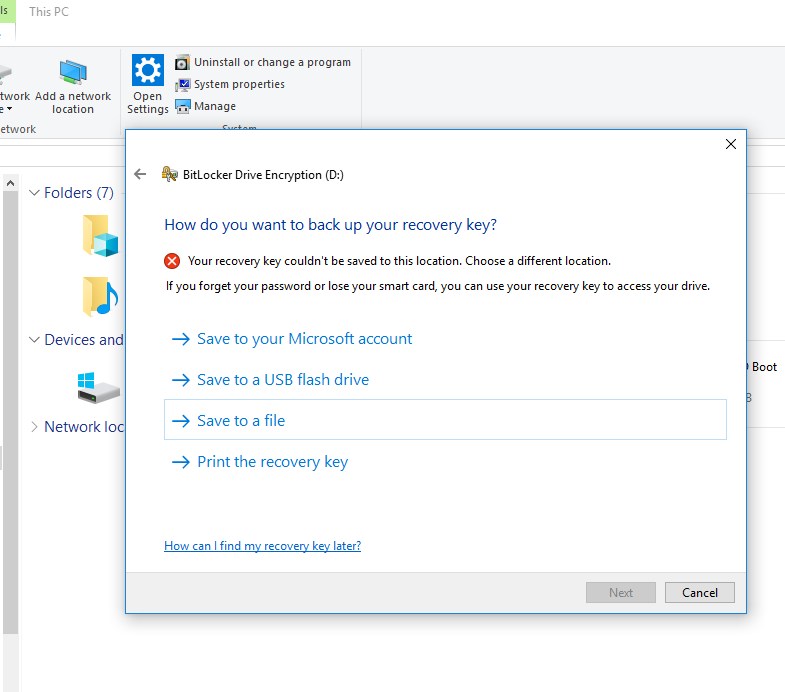
Task: Click the Folders (7) heading text
Action: click(x=79, y=193)
